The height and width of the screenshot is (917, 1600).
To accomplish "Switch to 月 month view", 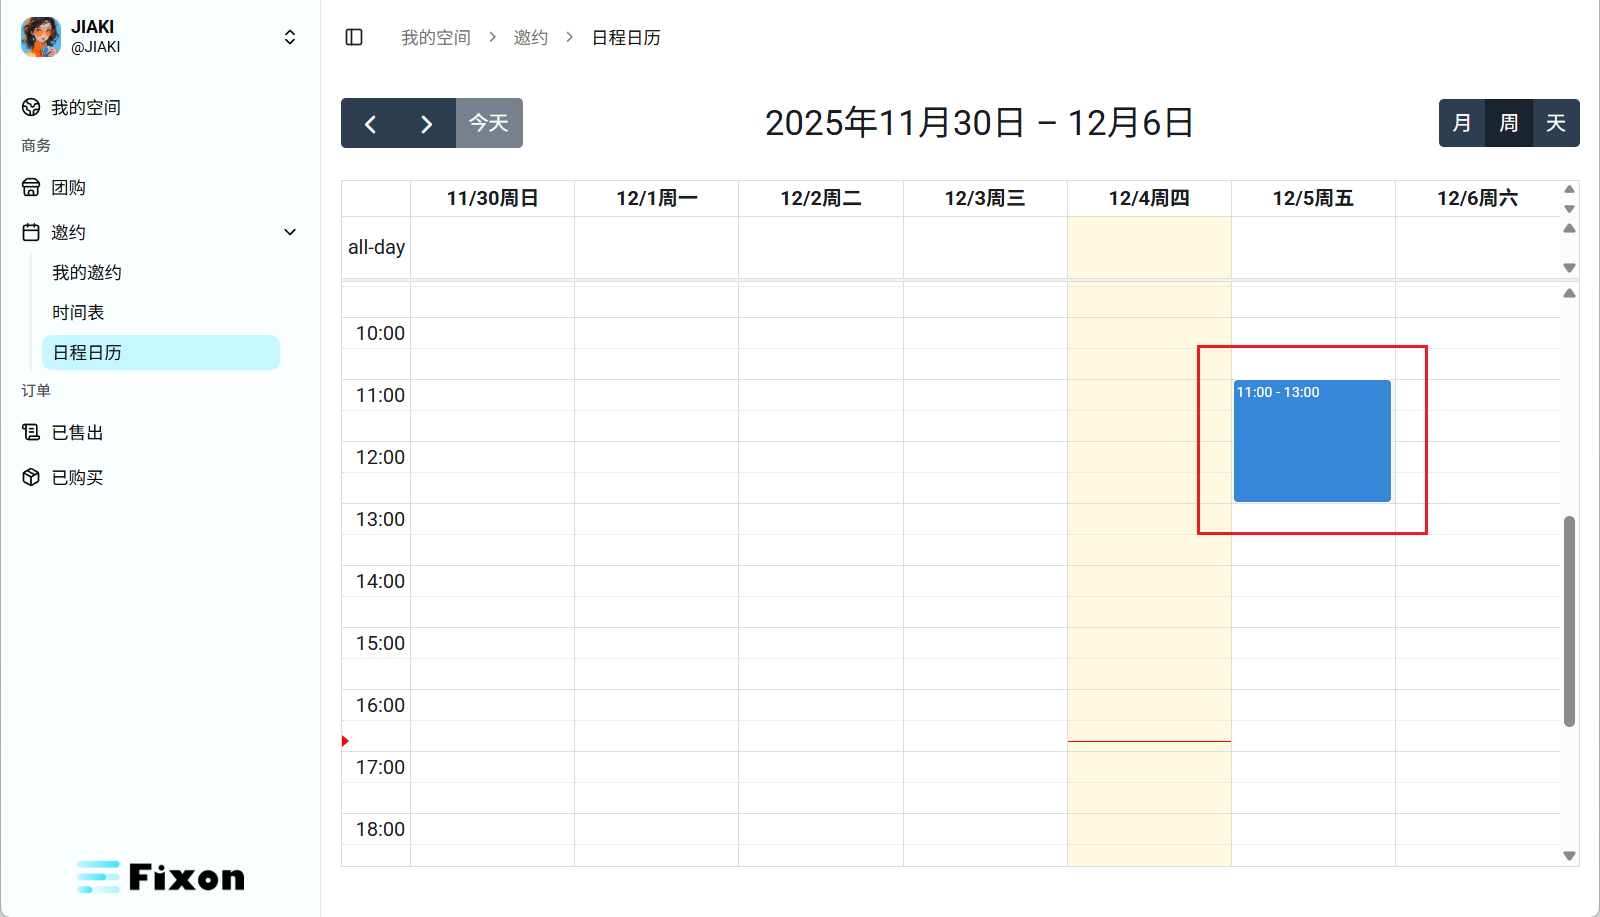I will [x=1462, y=123].
